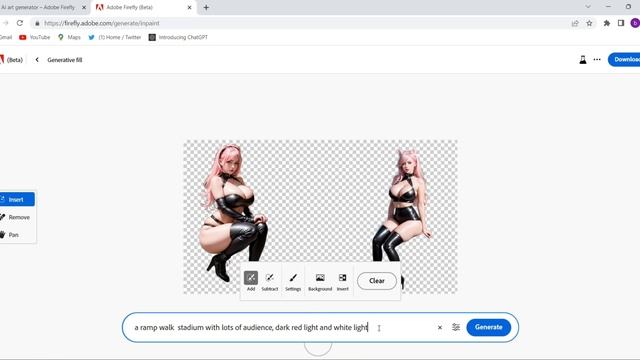Open prompt settings sliders icon
Viewport: 640px width, 360px height.
coord(456,327)
